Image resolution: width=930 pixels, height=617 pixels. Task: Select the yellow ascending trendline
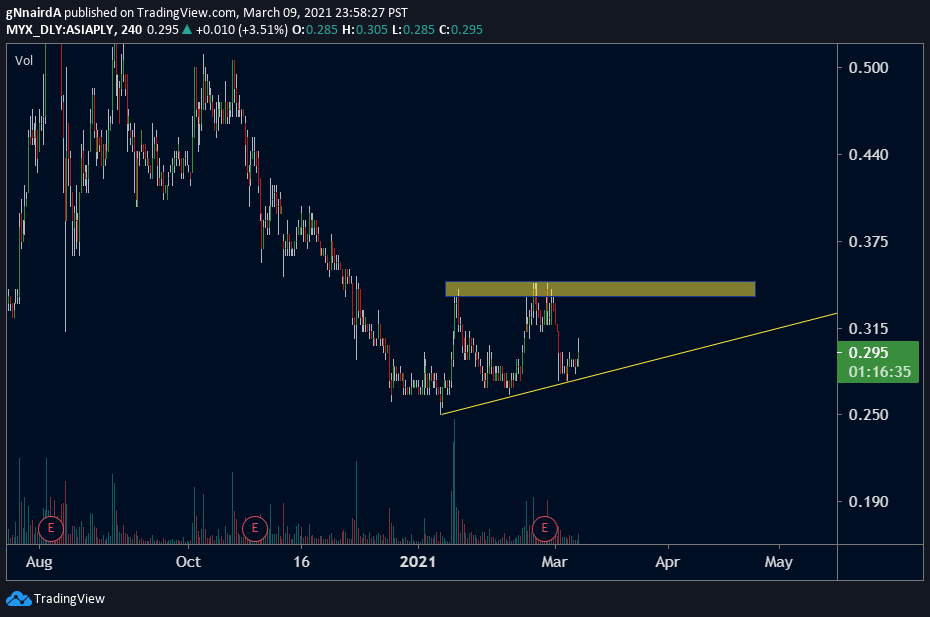pos(639,364)
